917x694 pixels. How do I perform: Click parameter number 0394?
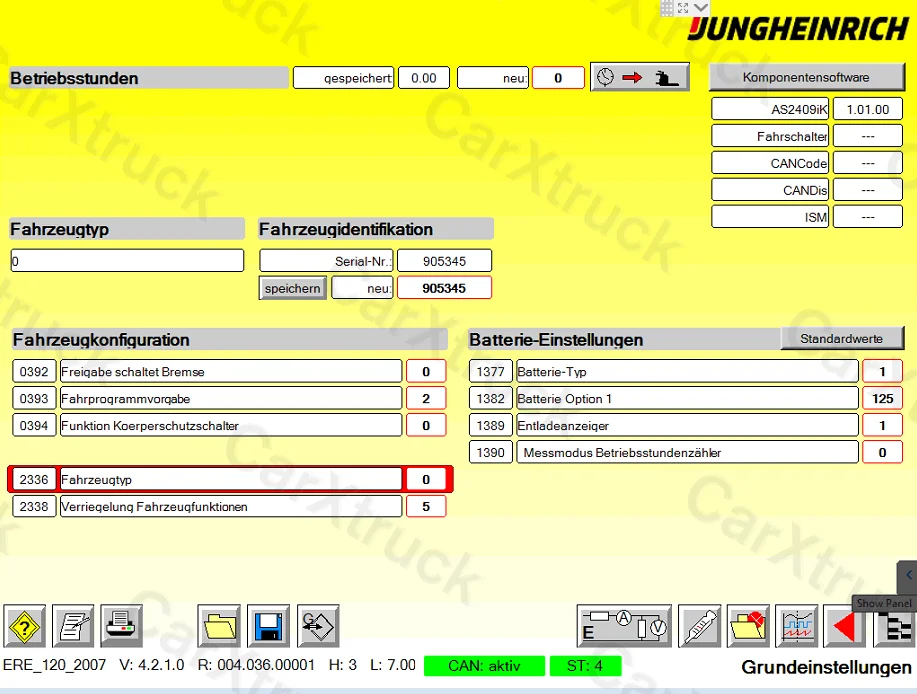[34, 425]
